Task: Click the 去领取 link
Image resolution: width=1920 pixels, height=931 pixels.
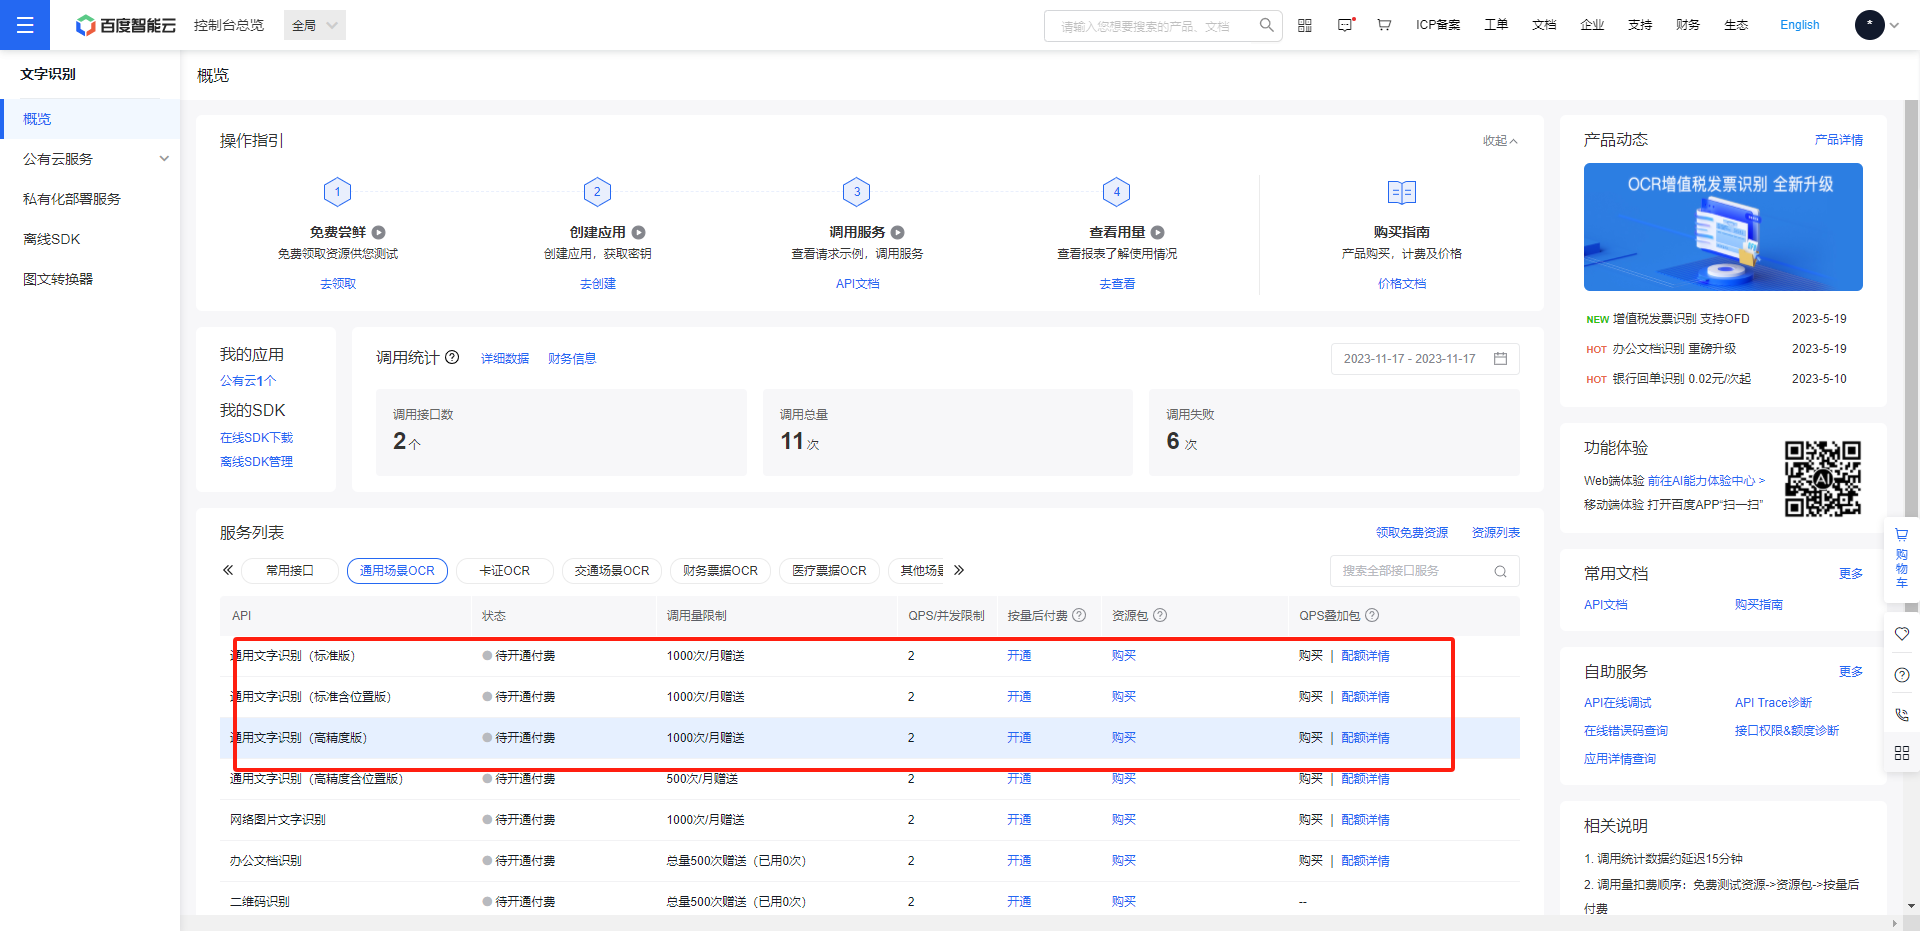Action: click(338, 284)
